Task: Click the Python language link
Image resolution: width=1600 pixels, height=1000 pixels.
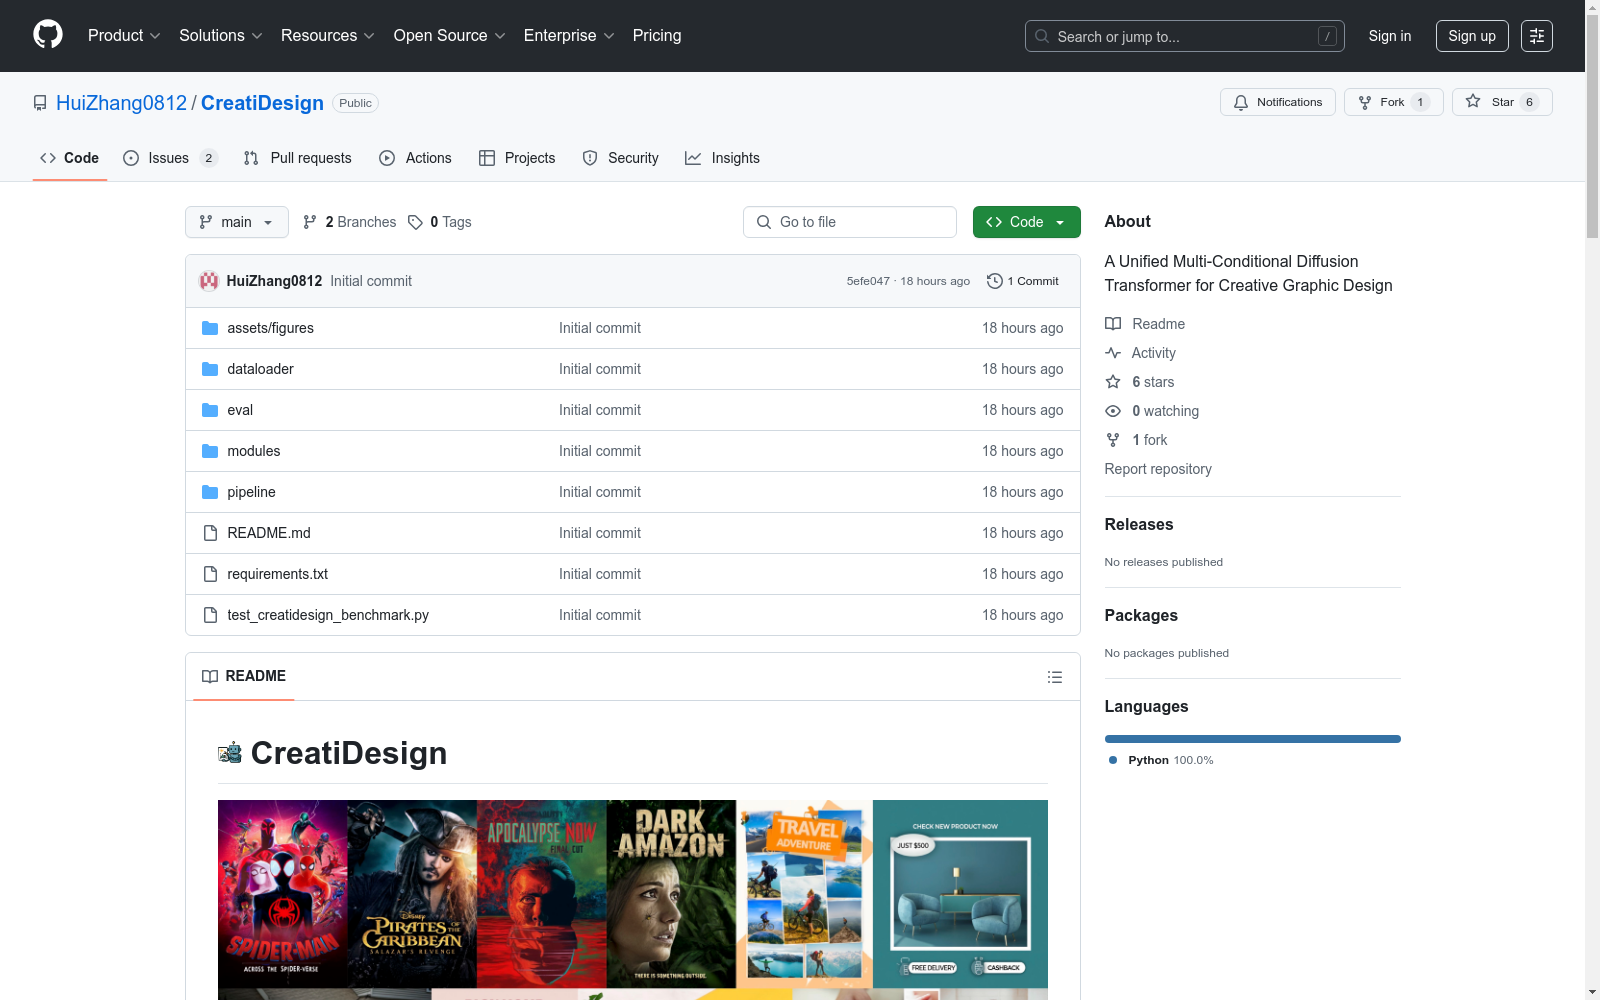Action: [x=1161, y=760]
